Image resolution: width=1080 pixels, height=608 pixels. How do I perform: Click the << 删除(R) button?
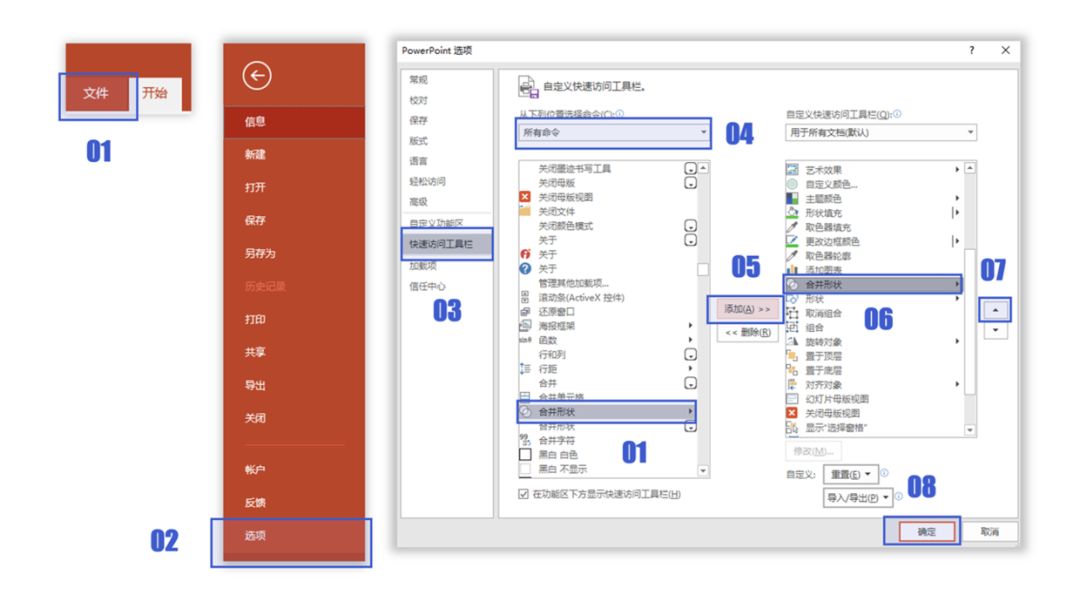pyautogui.click(x=747, y=333)
